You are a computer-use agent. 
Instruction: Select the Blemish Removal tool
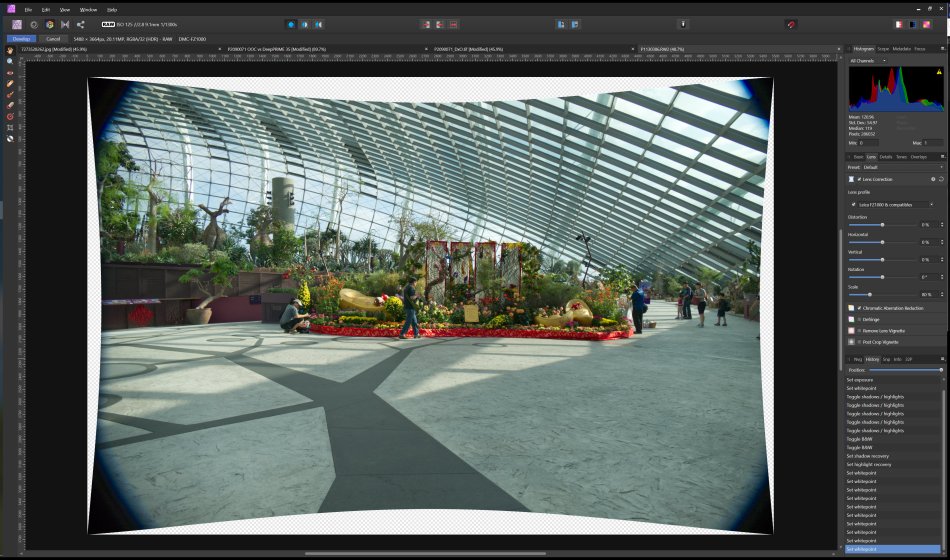click(x=10, y=84)
